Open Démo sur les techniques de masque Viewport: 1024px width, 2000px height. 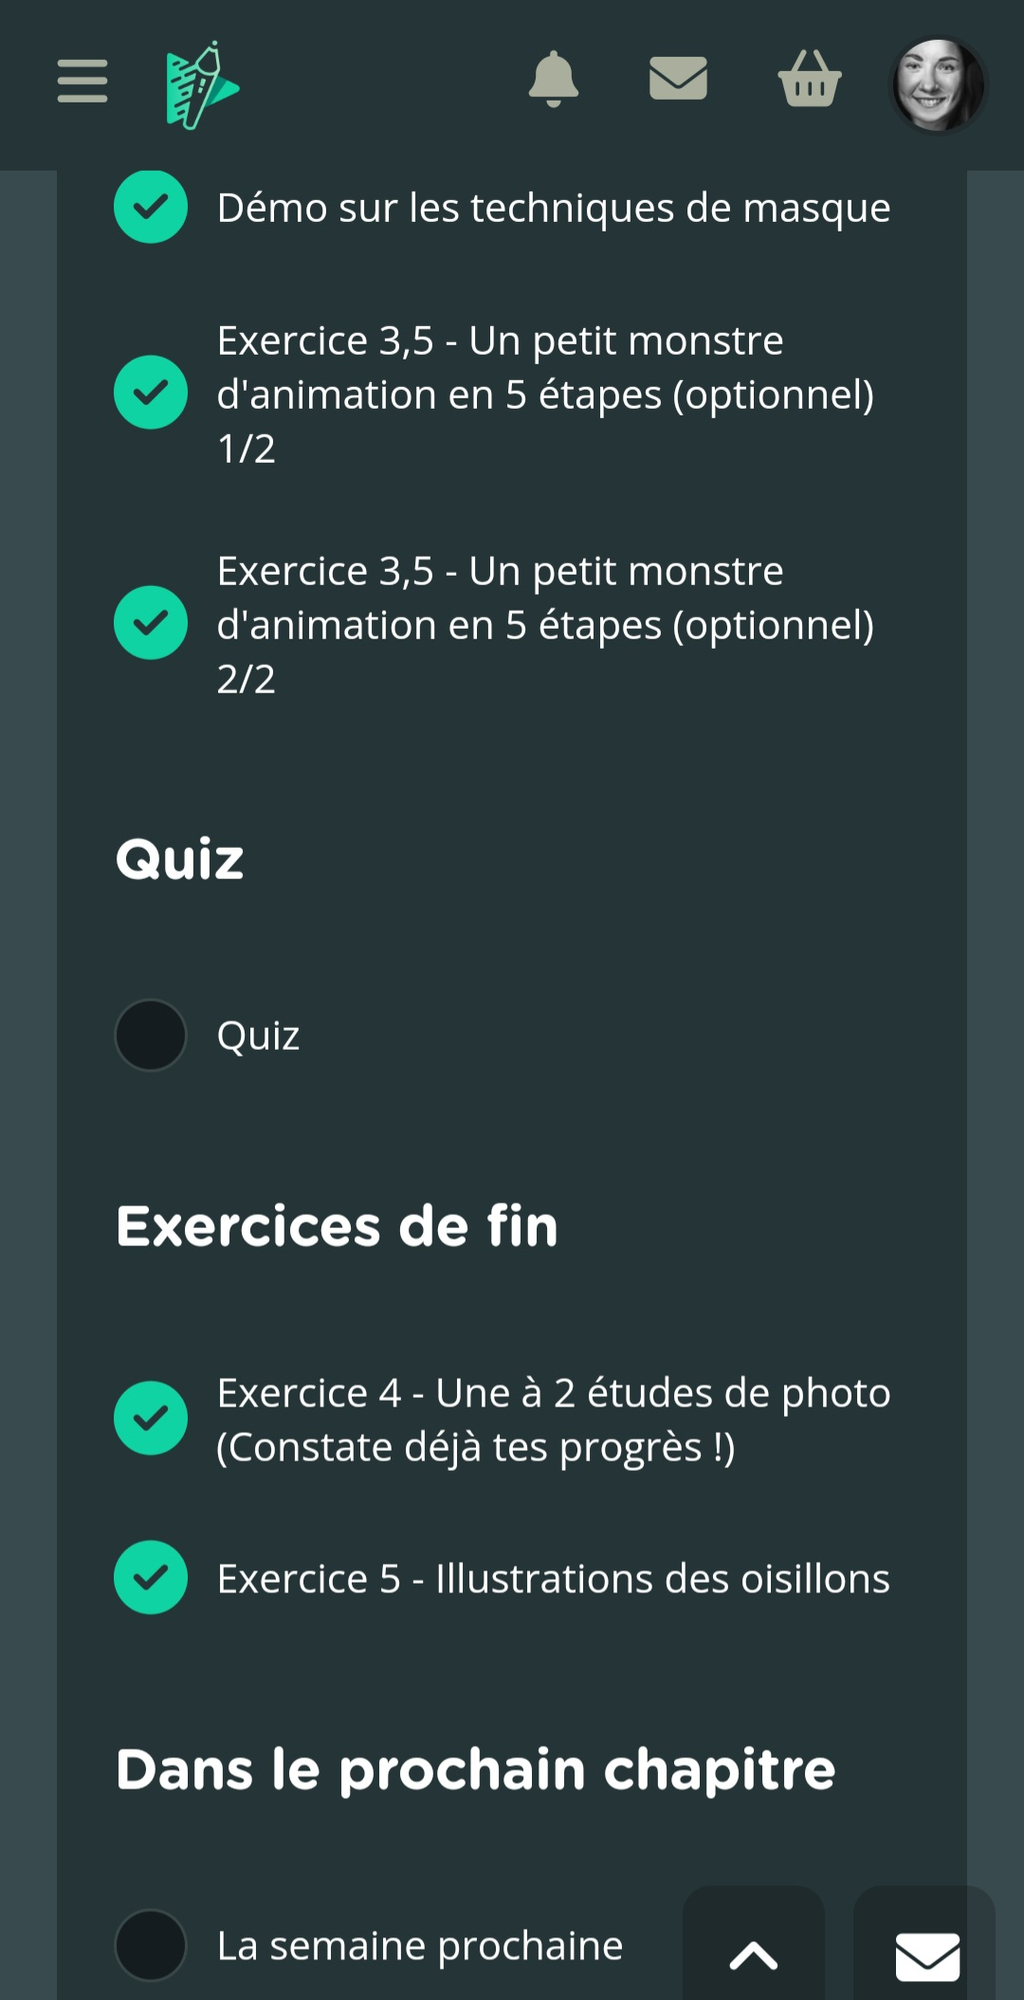coord(553,208)
